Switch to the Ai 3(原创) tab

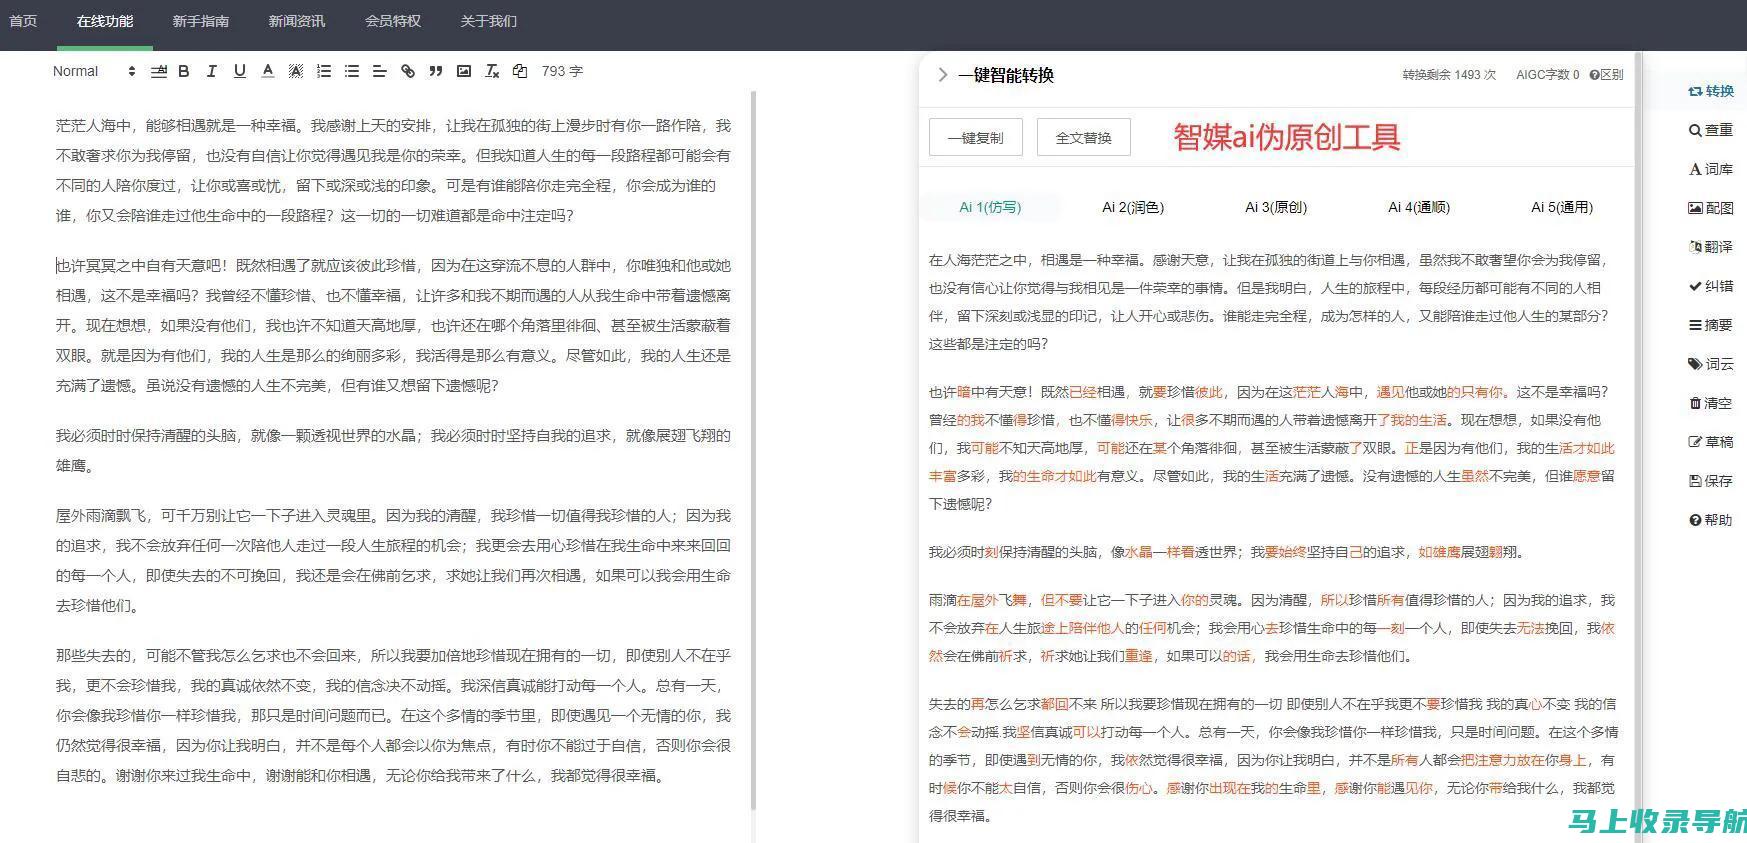pos(1276,207)
